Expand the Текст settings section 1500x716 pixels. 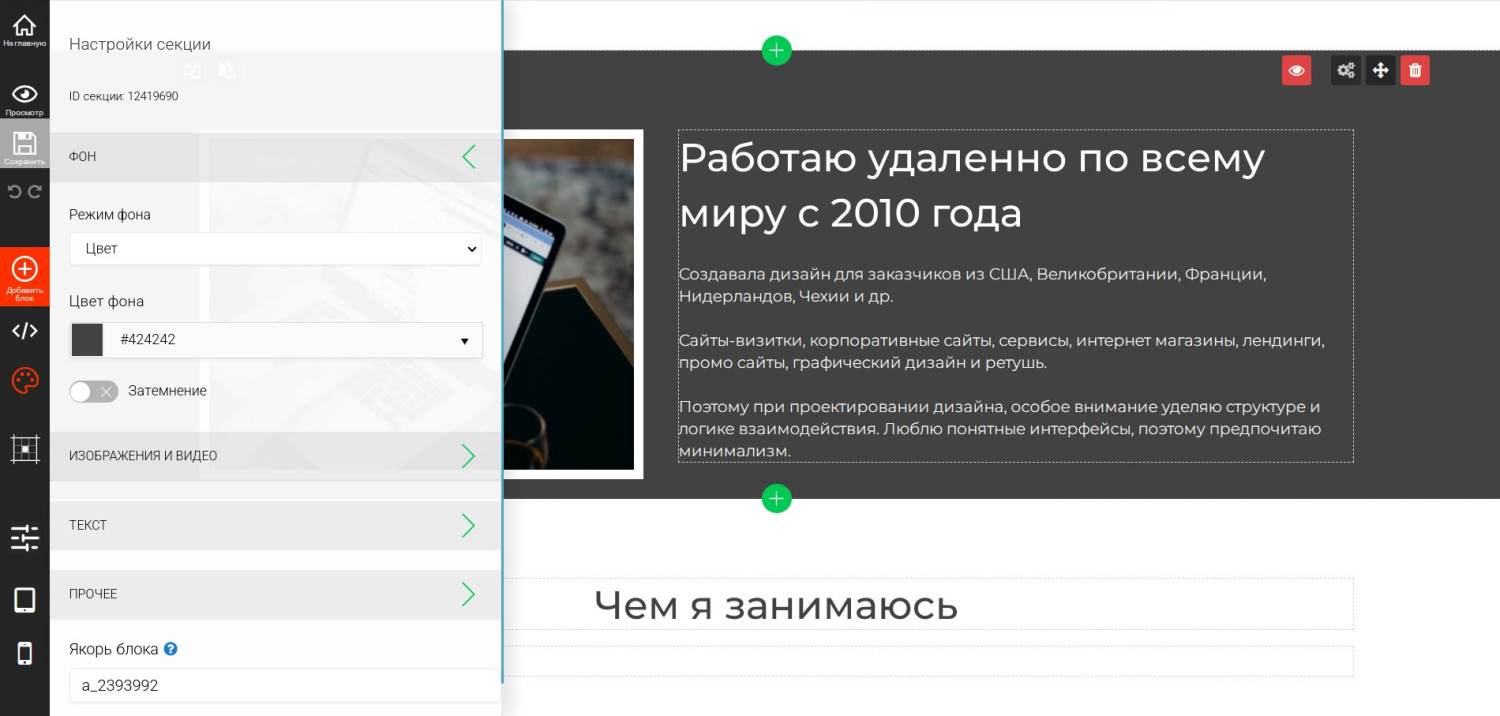pyautogui.click(x=275, y=525)
